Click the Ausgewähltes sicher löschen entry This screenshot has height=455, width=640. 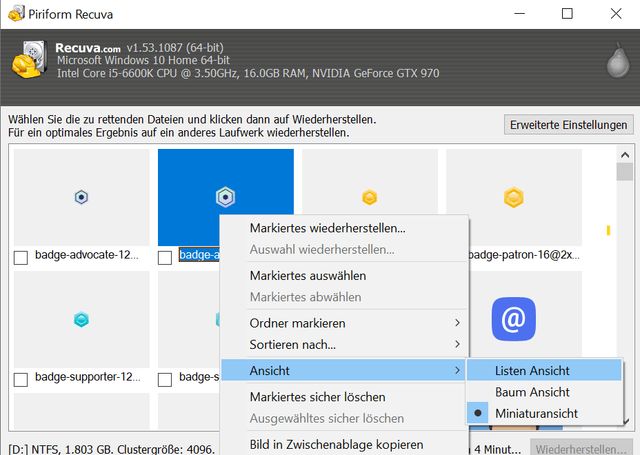pyautogui.click(x=343, y=419)
